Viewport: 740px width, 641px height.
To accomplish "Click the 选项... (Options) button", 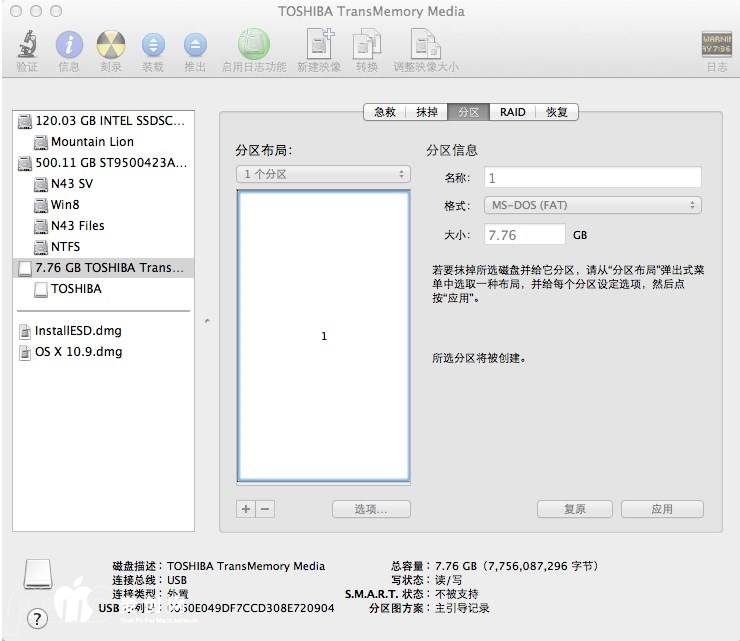I will tap(369, 509).
